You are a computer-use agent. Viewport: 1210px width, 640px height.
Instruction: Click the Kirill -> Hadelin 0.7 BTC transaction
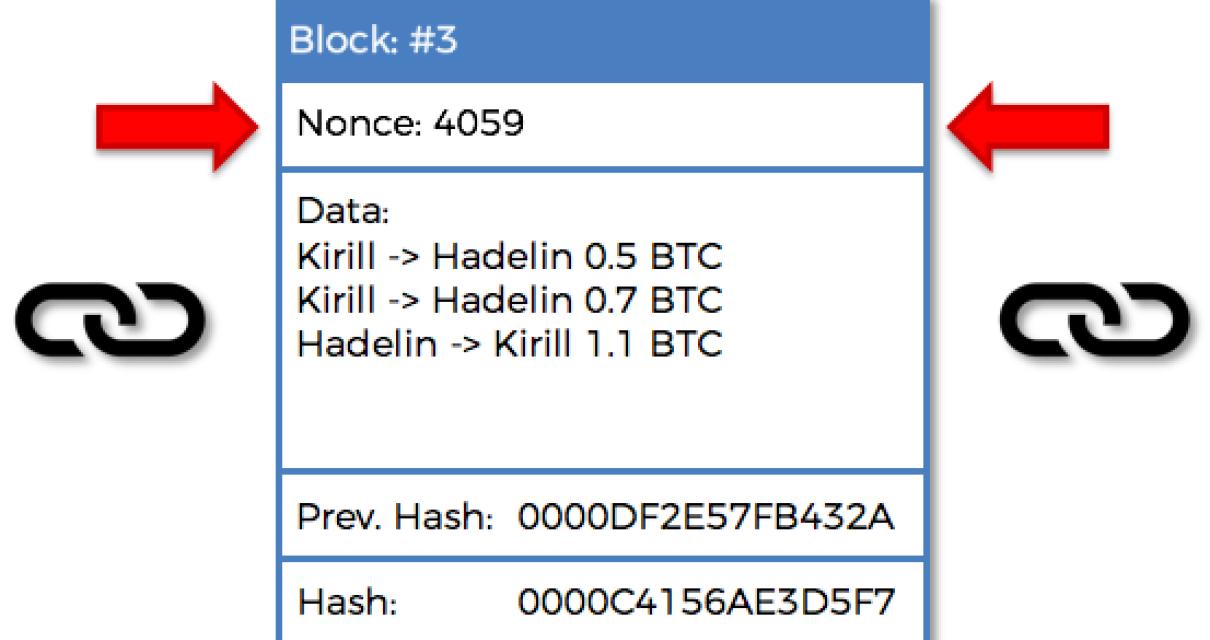pyautogui.click(x=509, y=300)
